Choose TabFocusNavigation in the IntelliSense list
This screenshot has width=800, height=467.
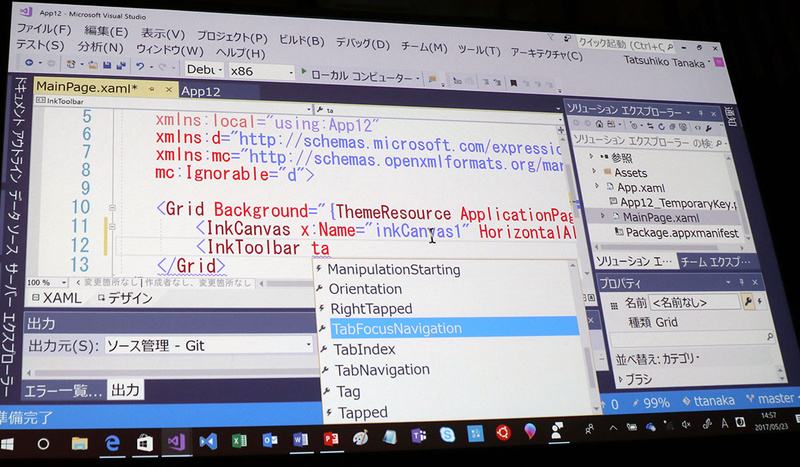click(x=454, y=329)
